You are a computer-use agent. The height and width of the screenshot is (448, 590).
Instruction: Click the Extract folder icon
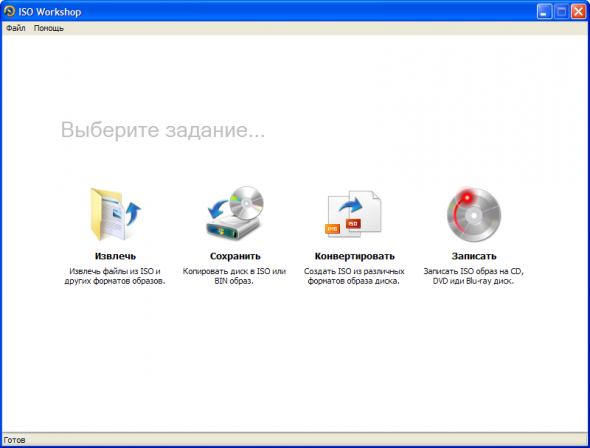[x=115, y=214]
